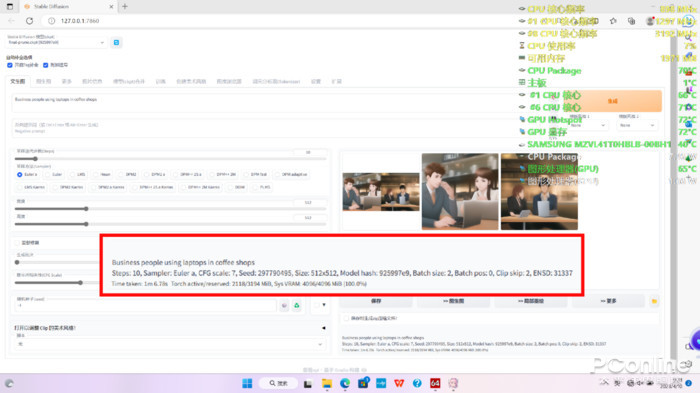
Task: Open Microsoft Edge from the taskbar
Action: [x=345, y=383]
